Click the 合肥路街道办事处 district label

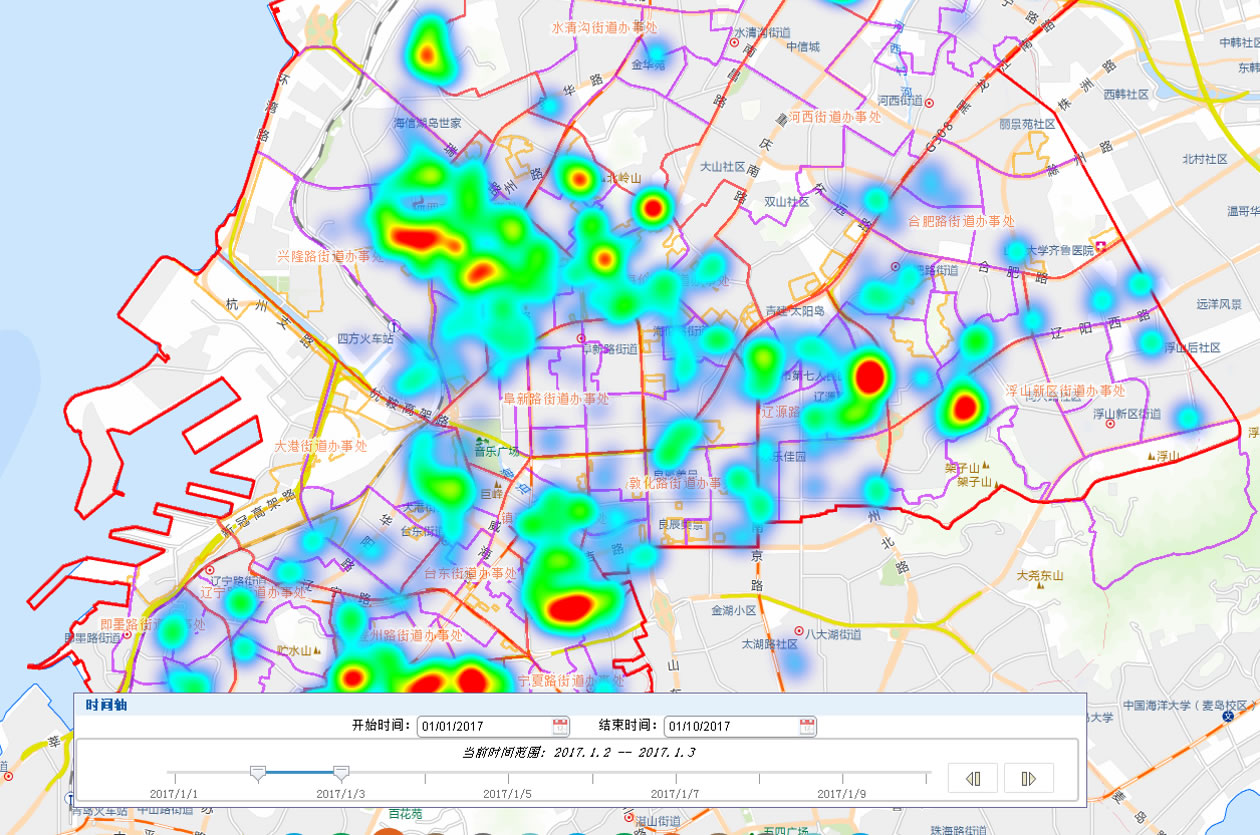[960, 221]
